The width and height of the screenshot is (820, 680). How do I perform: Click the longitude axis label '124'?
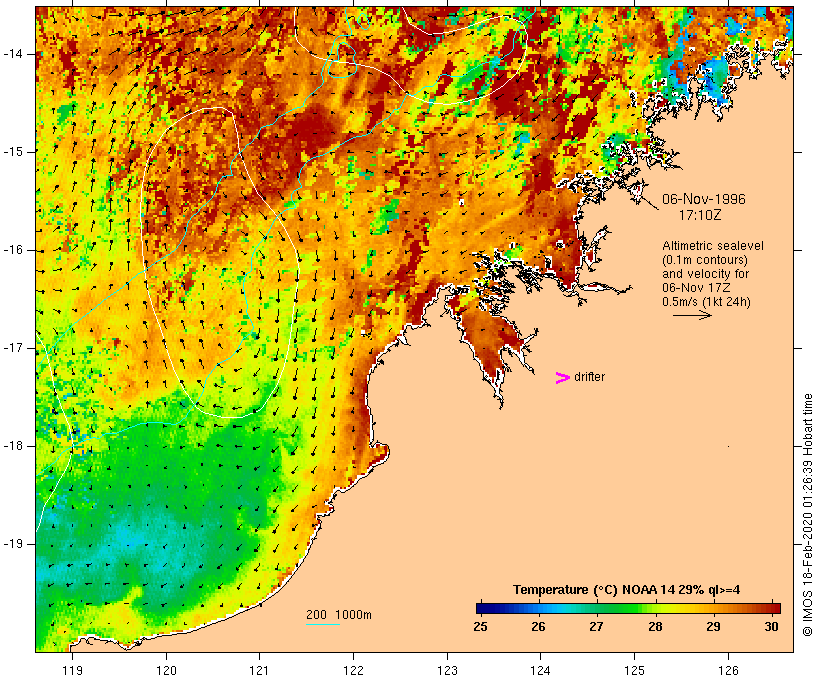click(540, 670)
